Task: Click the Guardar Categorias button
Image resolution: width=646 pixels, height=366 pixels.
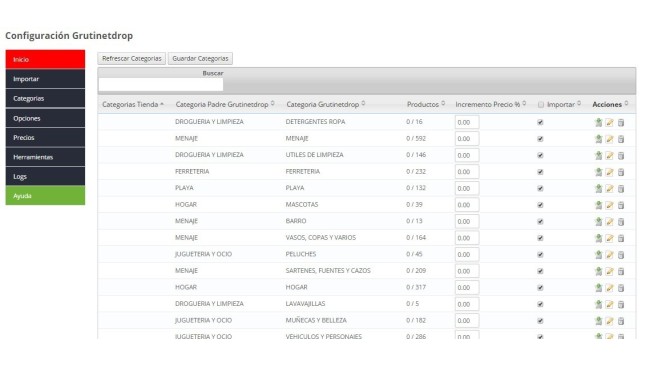Action: coord(200,59)
